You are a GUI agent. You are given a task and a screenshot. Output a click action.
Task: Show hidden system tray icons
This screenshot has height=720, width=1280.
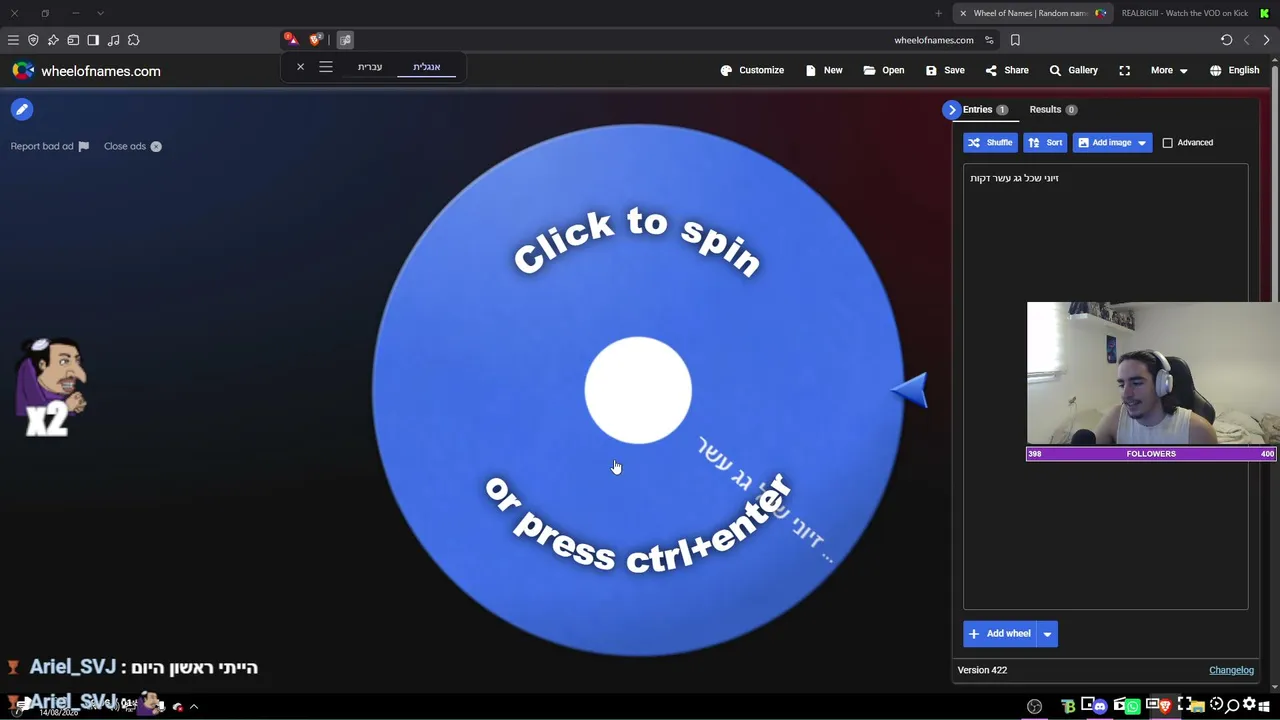point(194,706)
